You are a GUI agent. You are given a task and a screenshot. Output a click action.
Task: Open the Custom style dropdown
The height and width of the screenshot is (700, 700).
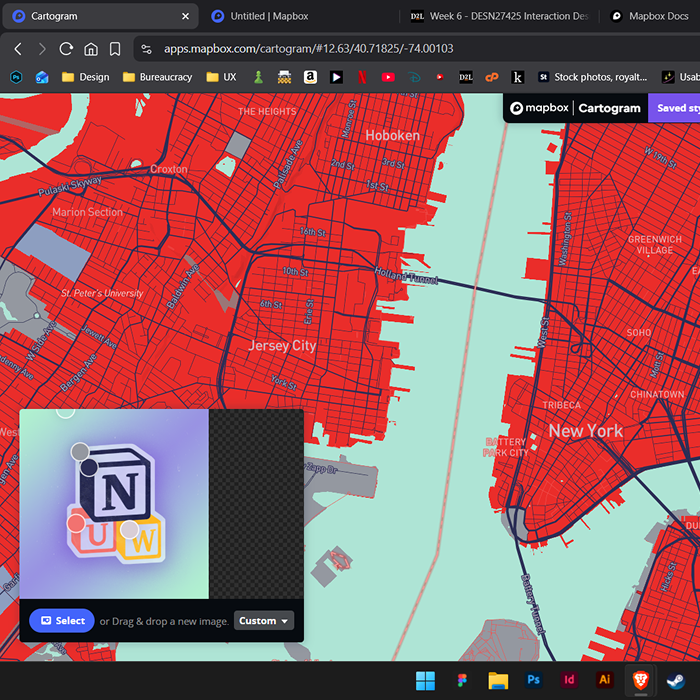(264, 621)
